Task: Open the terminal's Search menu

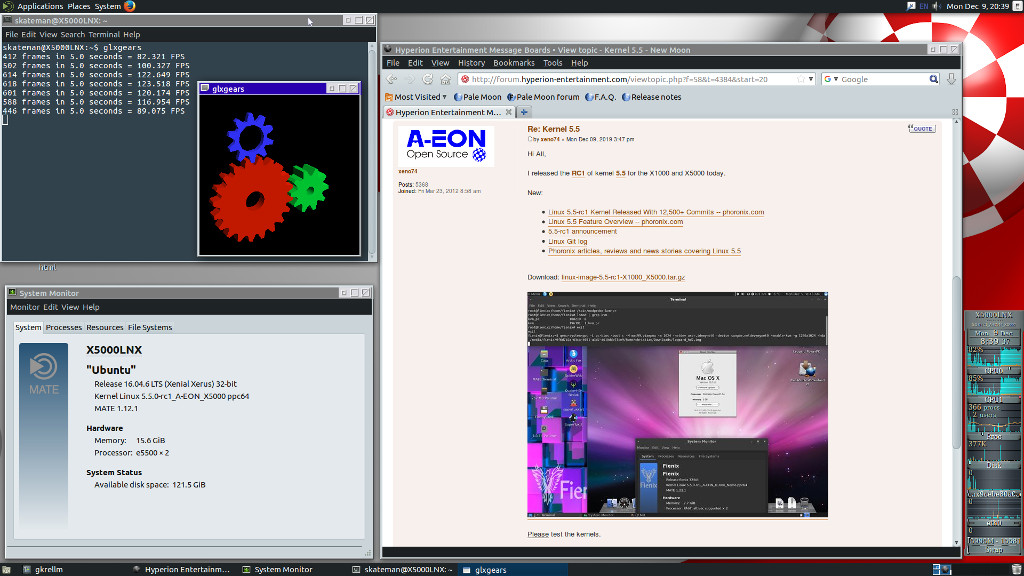Action: pyautogui.click(x=72, y=35)
